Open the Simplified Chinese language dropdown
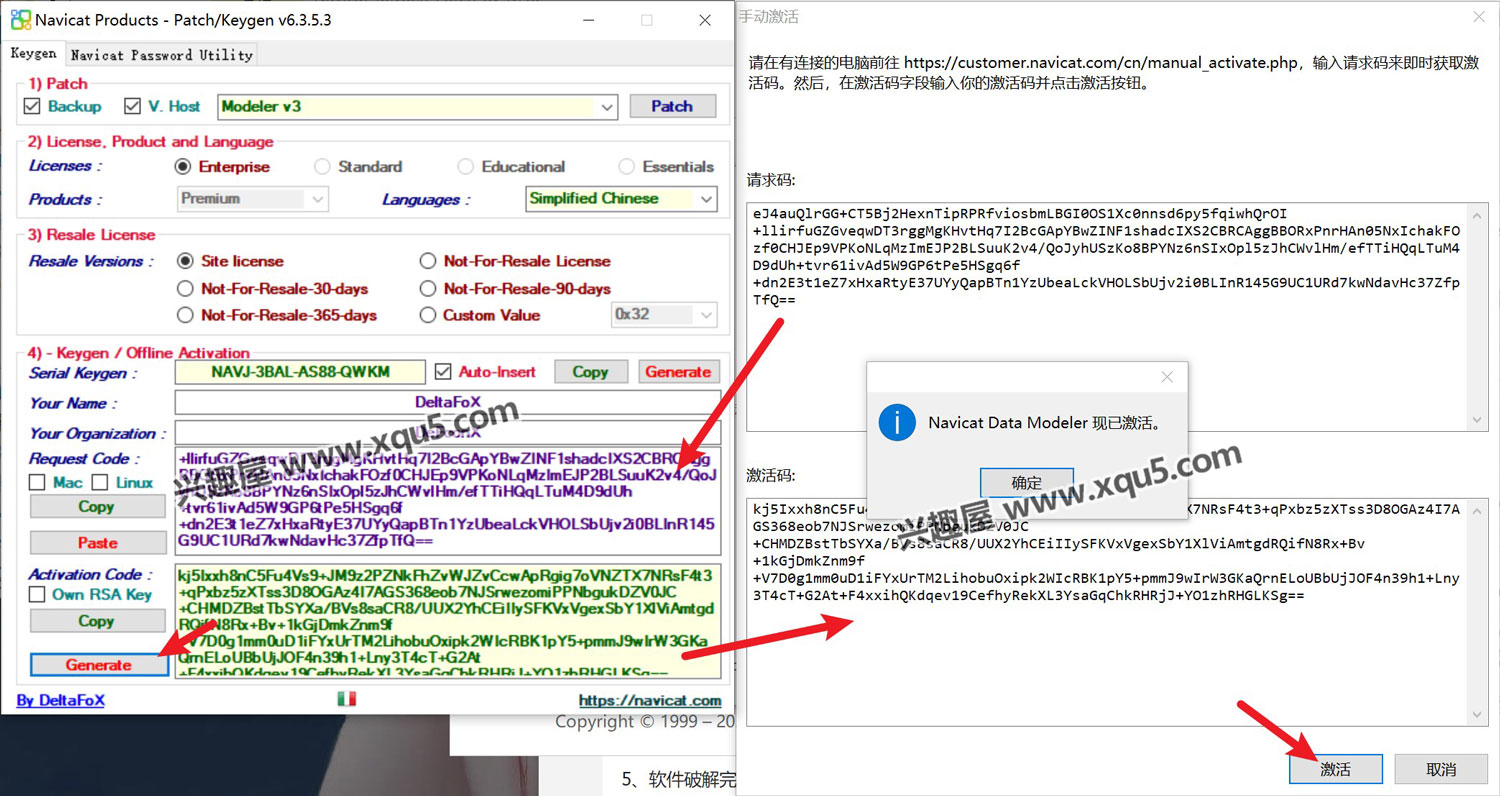This screenshot has width=1500, height=796. 622,199
